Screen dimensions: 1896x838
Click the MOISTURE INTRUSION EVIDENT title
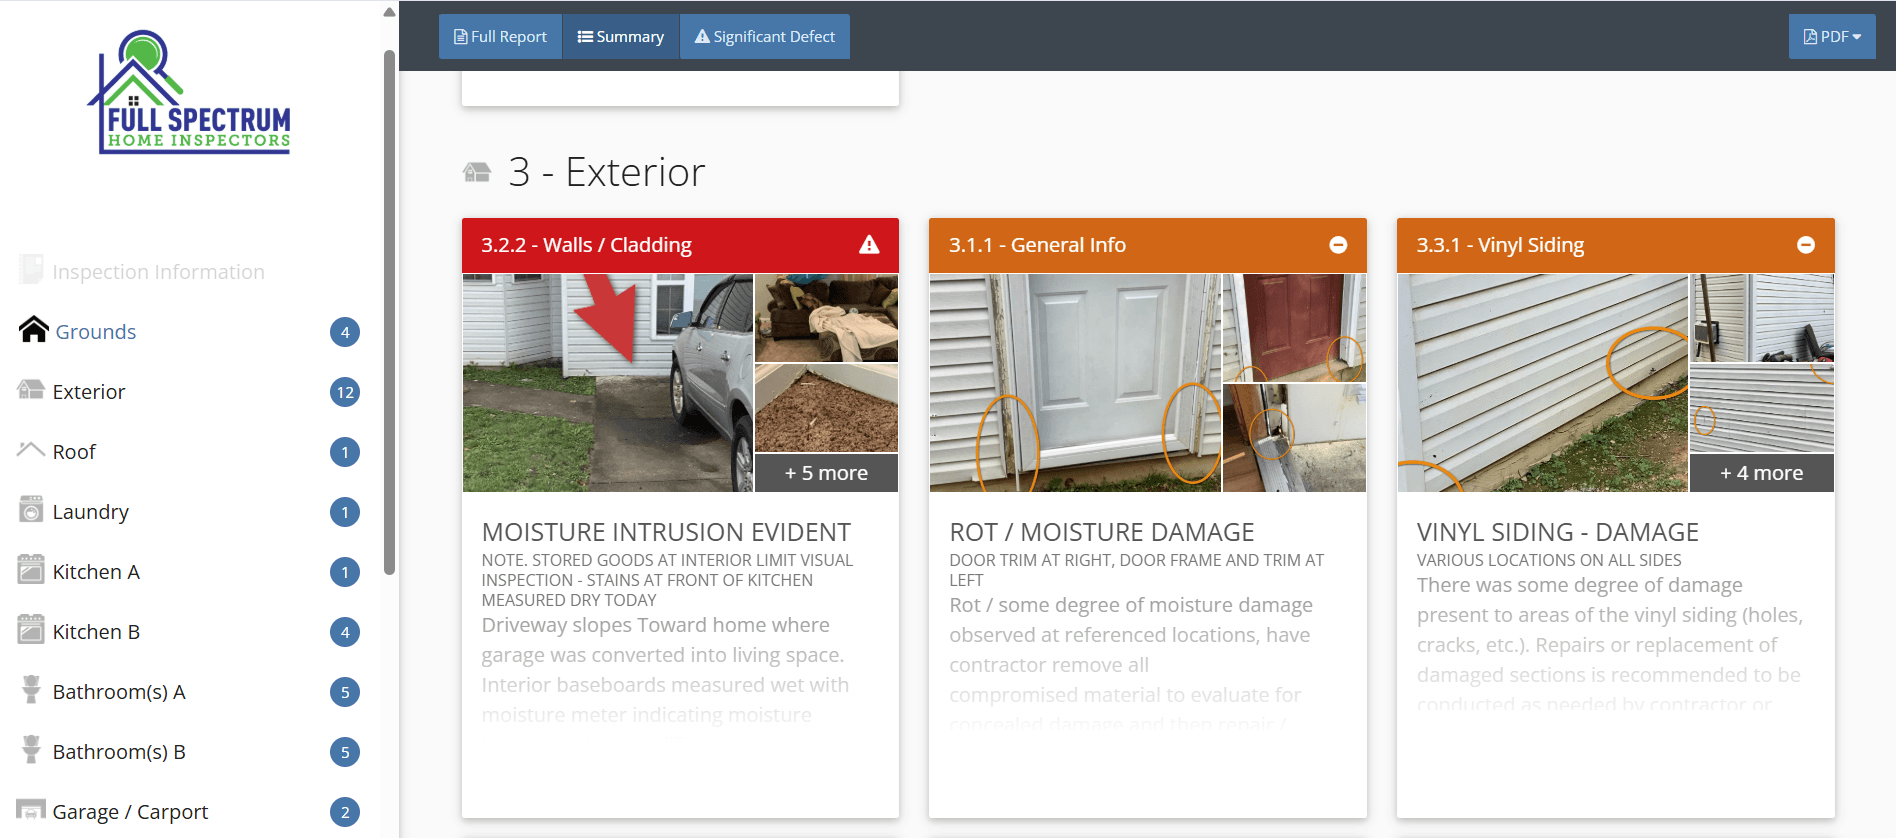[666, 532]
